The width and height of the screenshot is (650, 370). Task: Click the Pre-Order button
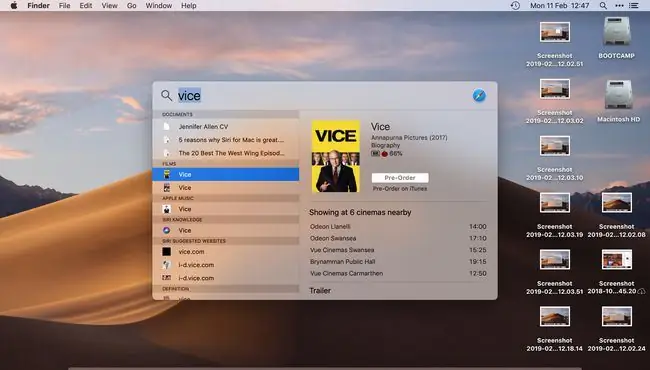coord(400,178)
